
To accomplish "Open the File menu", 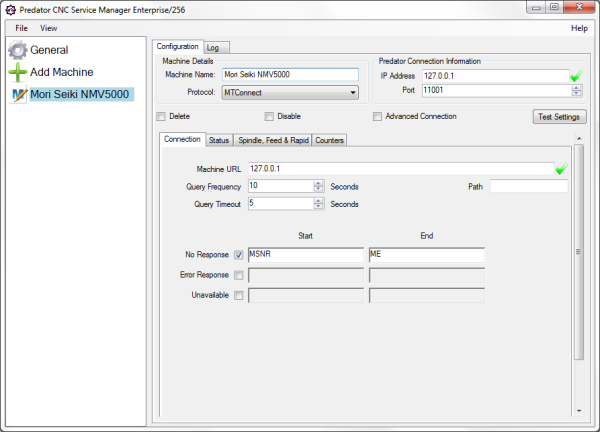I will 22,28.
